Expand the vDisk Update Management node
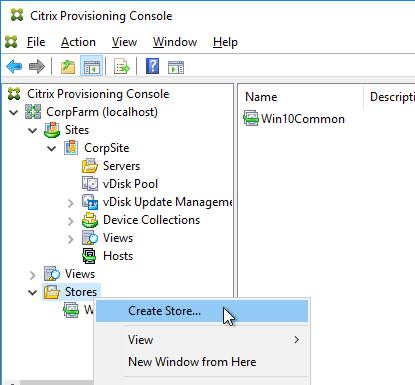The image size is (415, 385). pos(71,203)
